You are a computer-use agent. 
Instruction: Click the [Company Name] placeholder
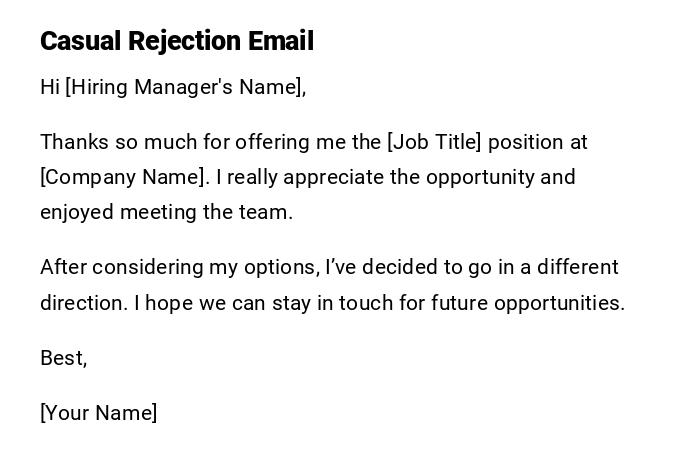click(124, 177)
